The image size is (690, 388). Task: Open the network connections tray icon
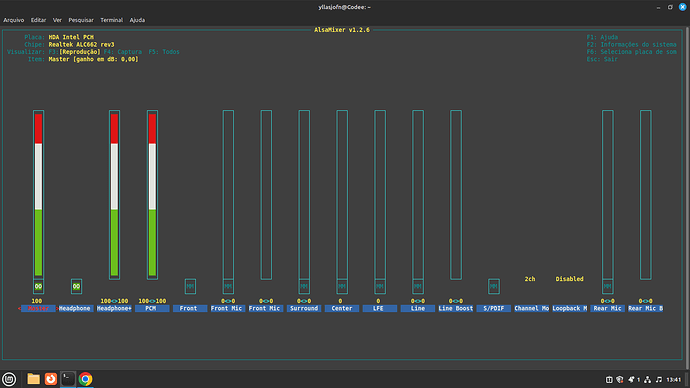(647, 379)
